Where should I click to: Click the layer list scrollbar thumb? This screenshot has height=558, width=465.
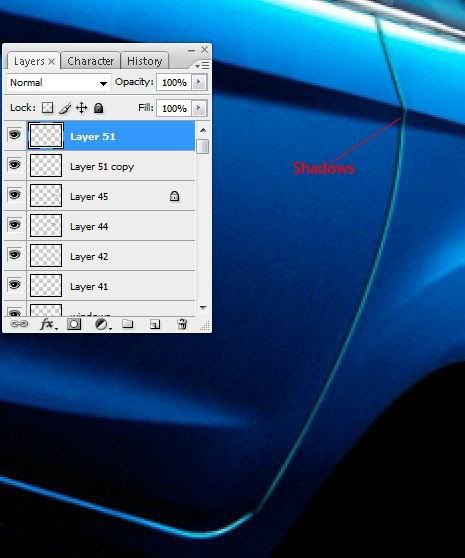pyautogui.click(x=203, y=146)
